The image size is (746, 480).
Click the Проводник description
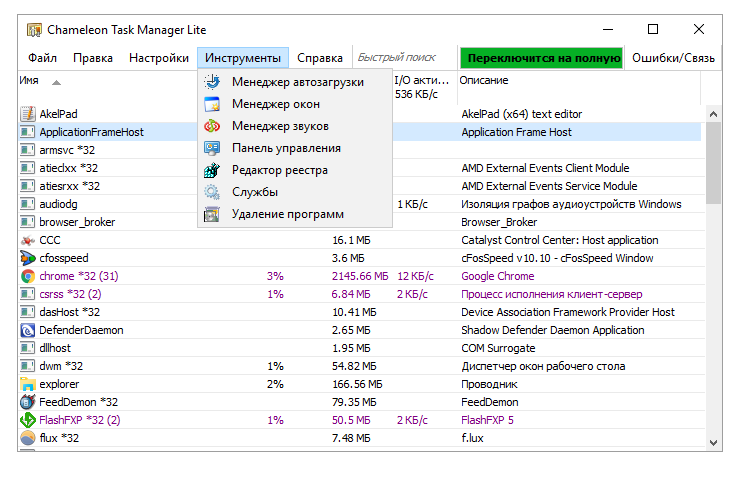(489, 384)
